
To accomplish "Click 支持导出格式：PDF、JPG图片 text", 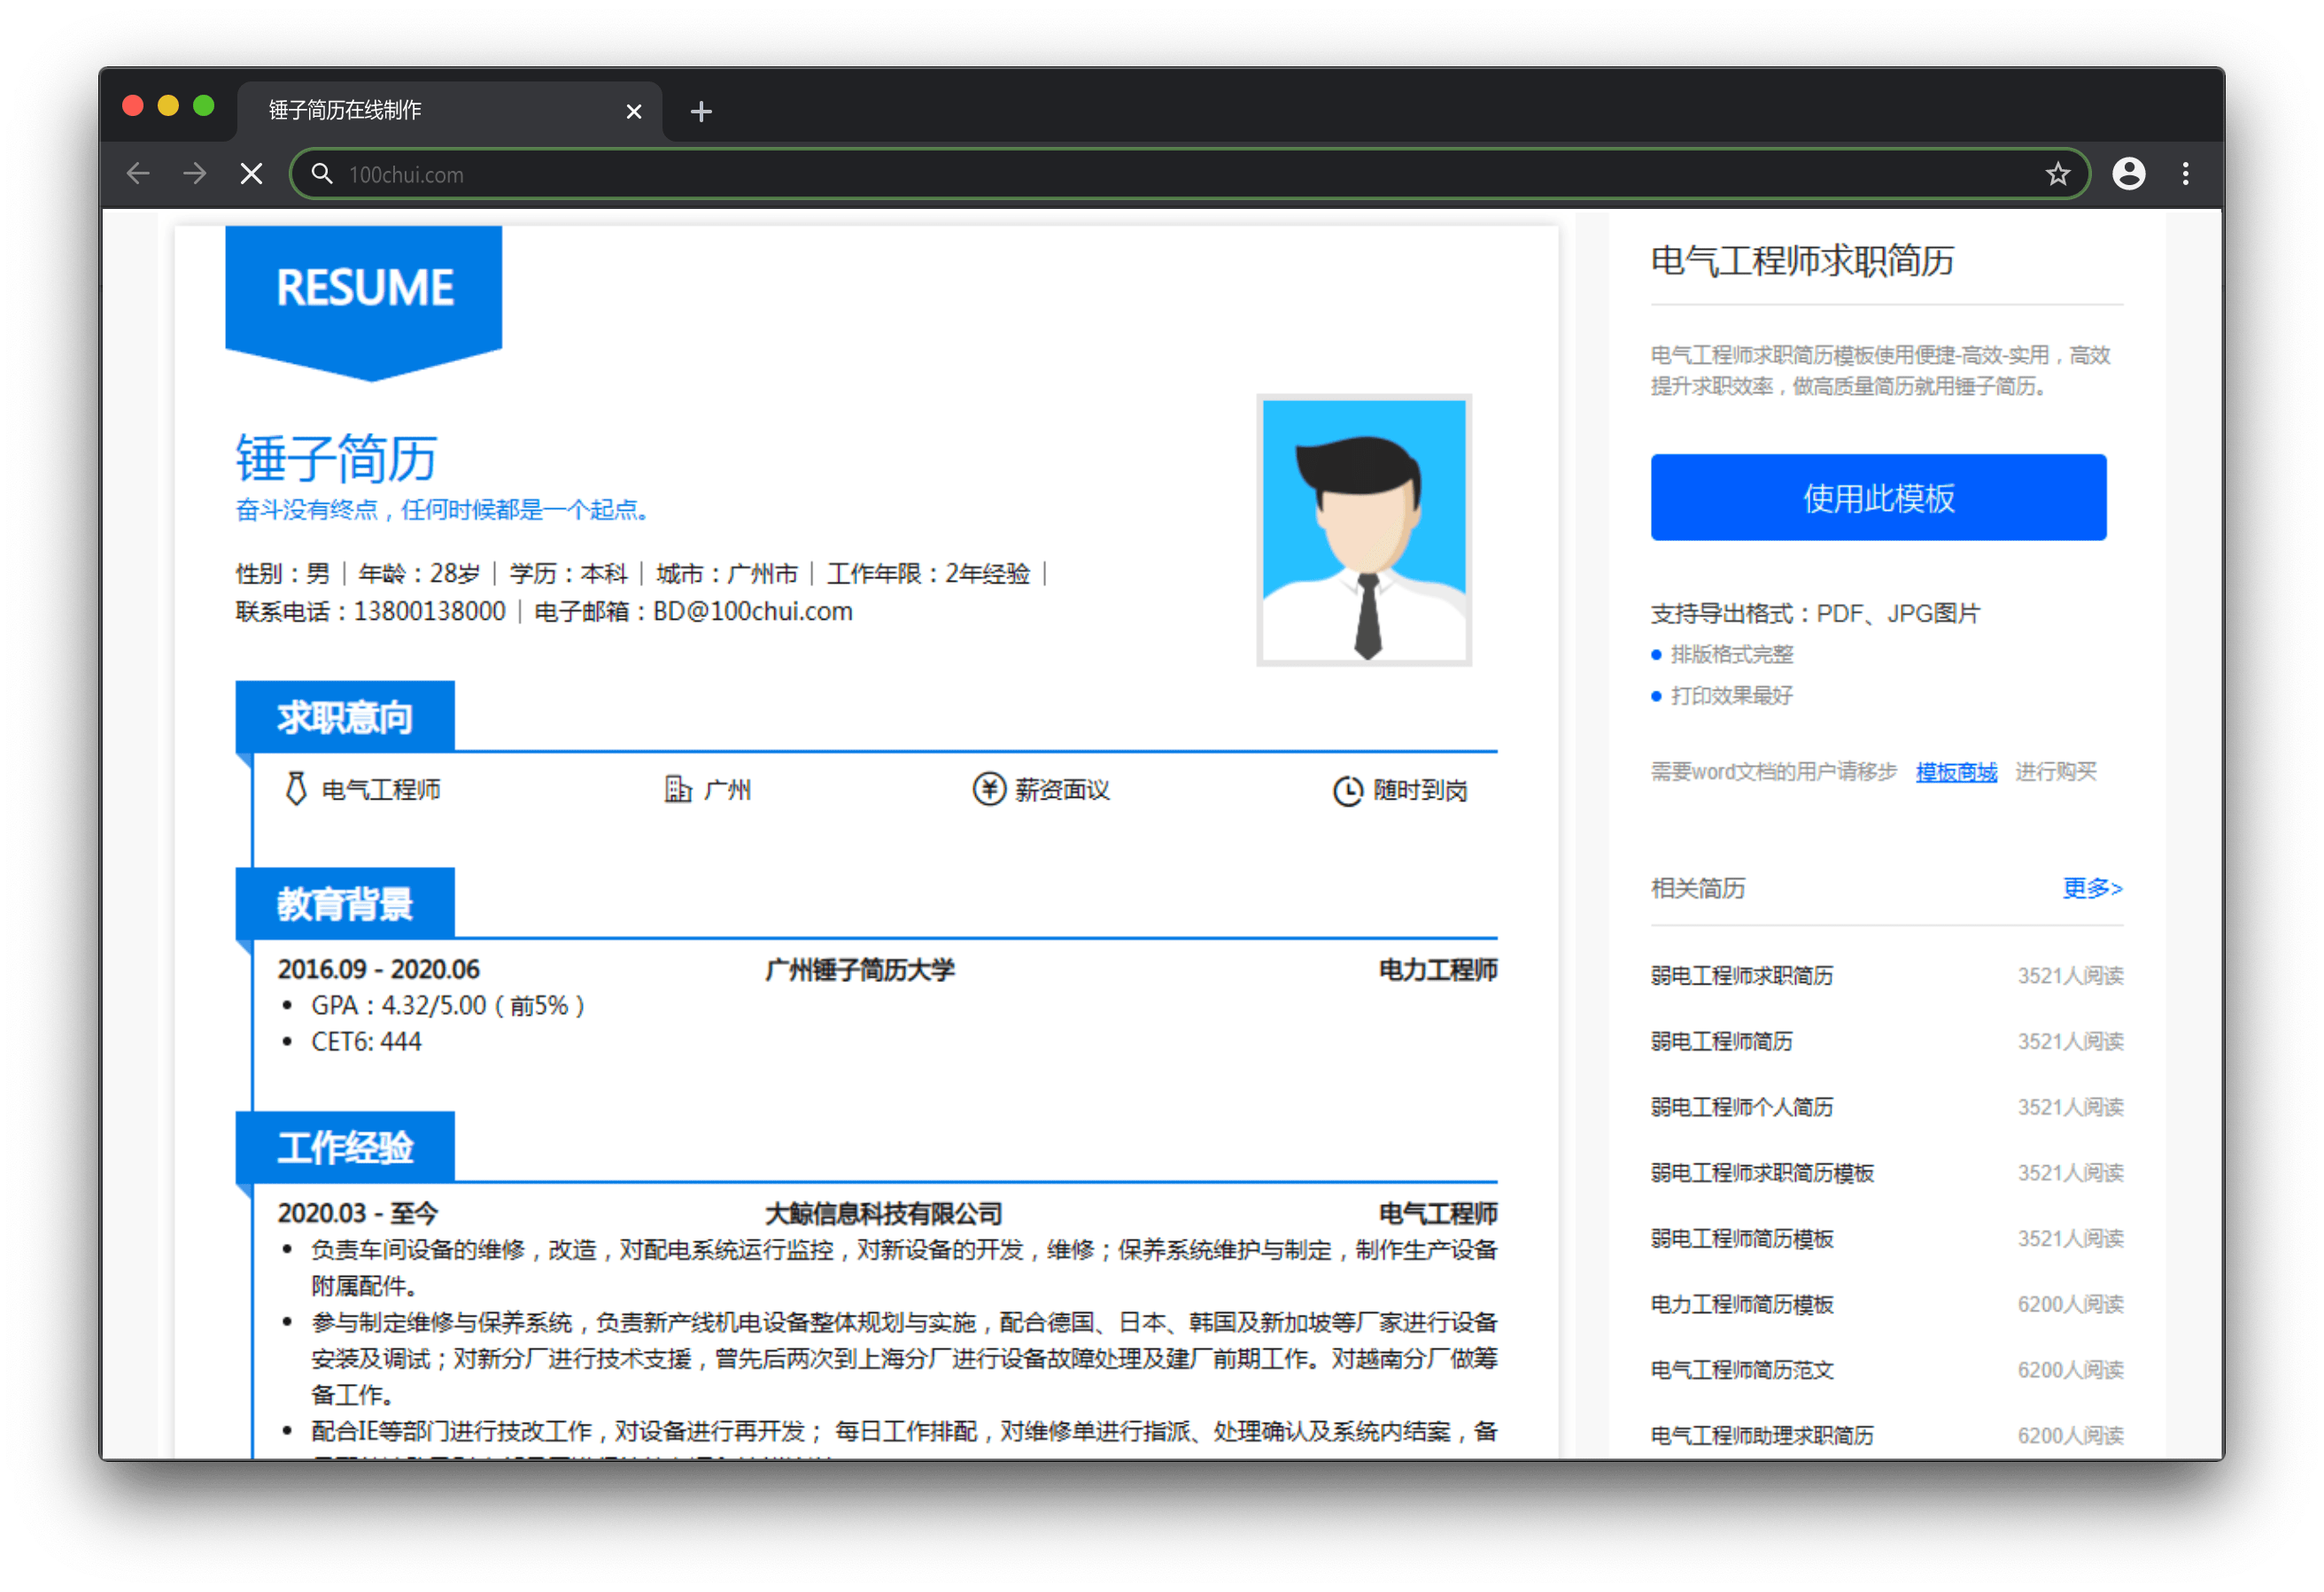I will (x=1815, y=613).
